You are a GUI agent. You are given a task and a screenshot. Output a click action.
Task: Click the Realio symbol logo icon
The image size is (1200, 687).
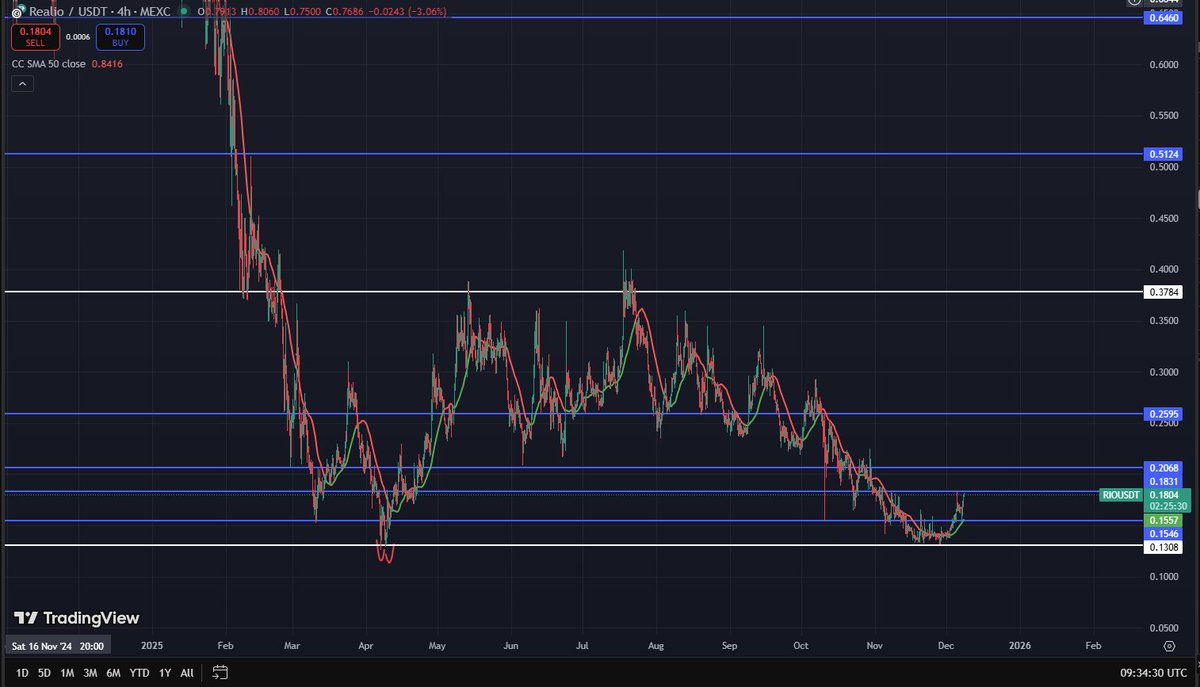coord(18,11)
